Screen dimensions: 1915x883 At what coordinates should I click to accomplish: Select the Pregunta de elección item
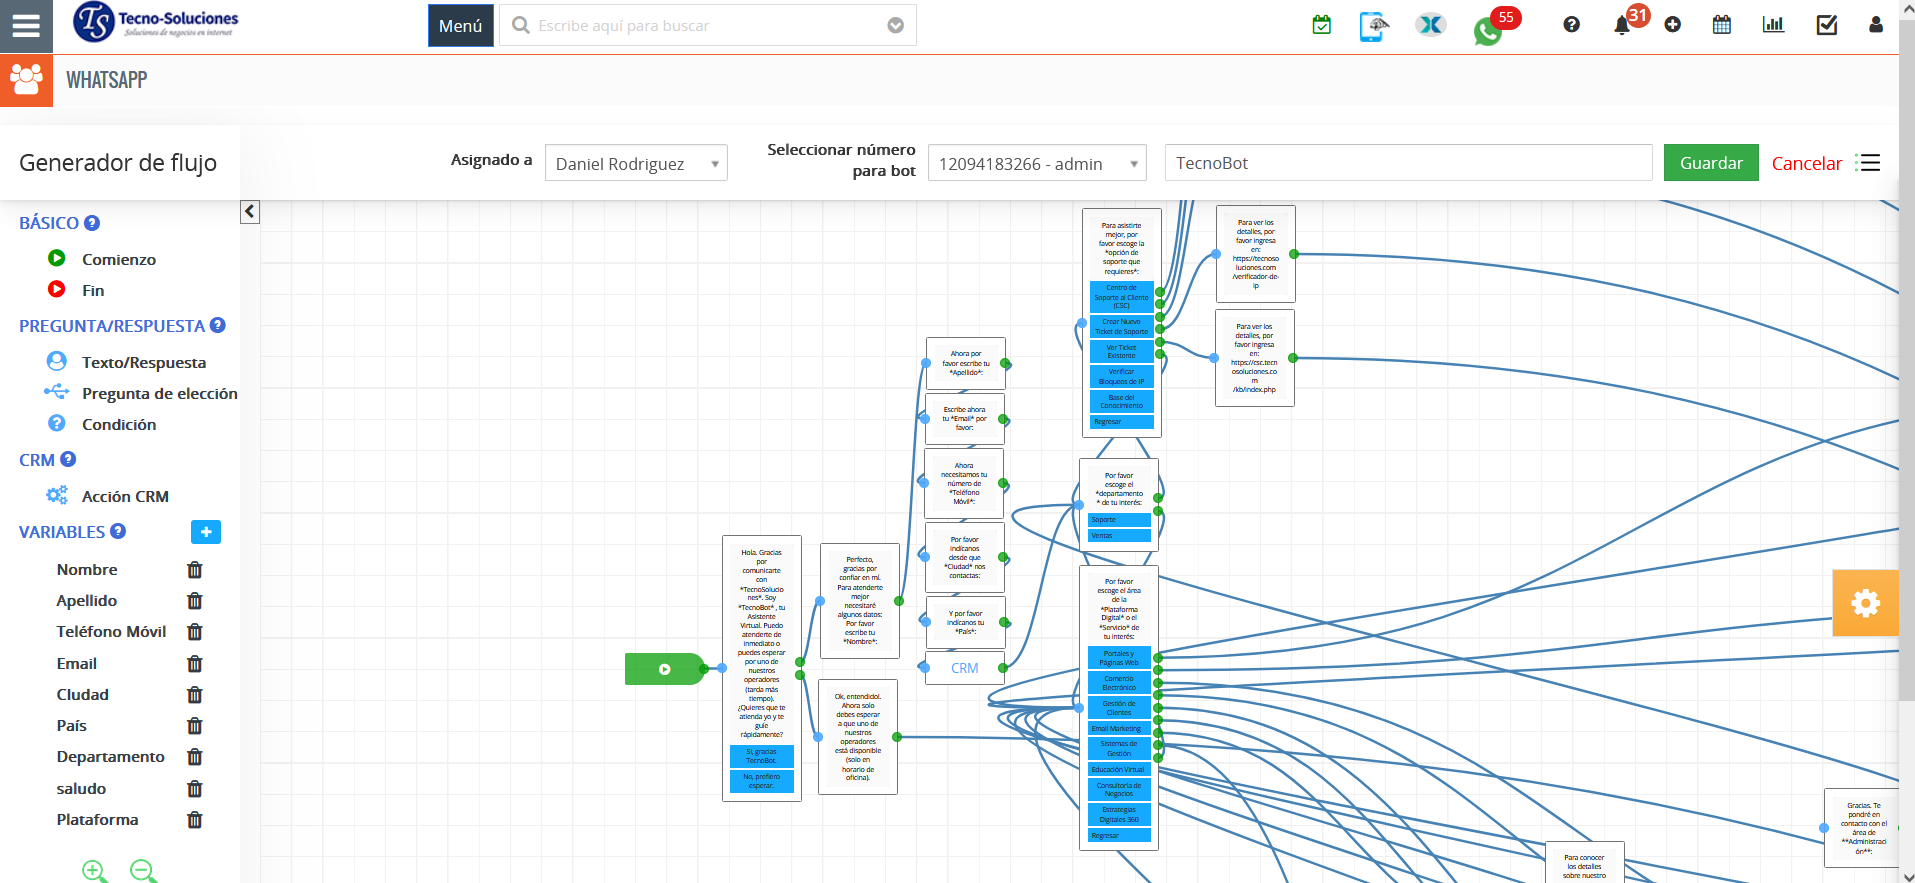pyautogui.click(x=159, y=394)
